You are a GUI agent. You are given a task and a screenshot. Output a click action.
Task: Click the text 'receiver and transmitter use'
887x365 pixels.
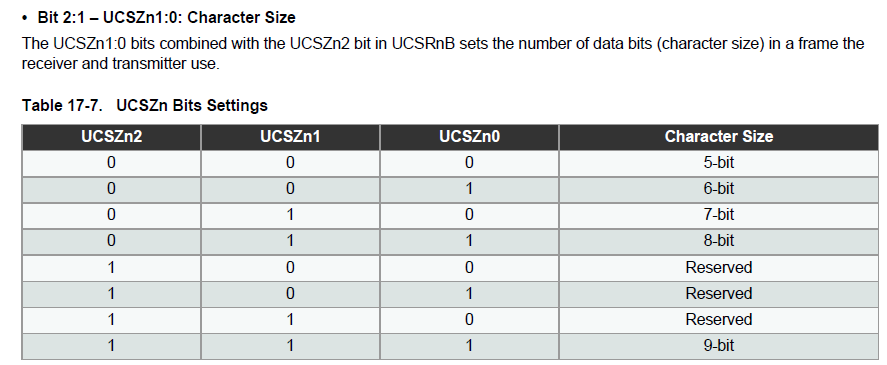[x=120, y=64]
